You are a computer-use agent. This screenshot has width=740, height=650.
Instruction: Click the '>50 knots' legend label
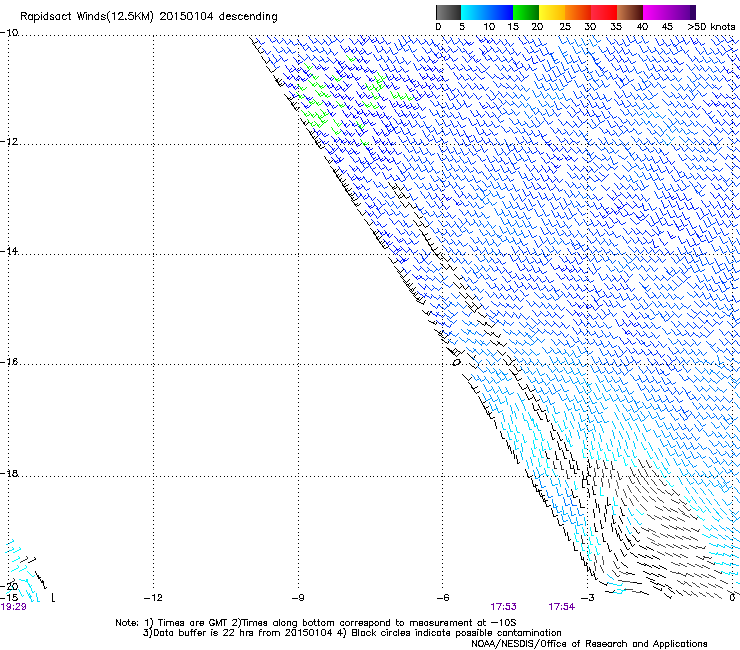point(711,27)
